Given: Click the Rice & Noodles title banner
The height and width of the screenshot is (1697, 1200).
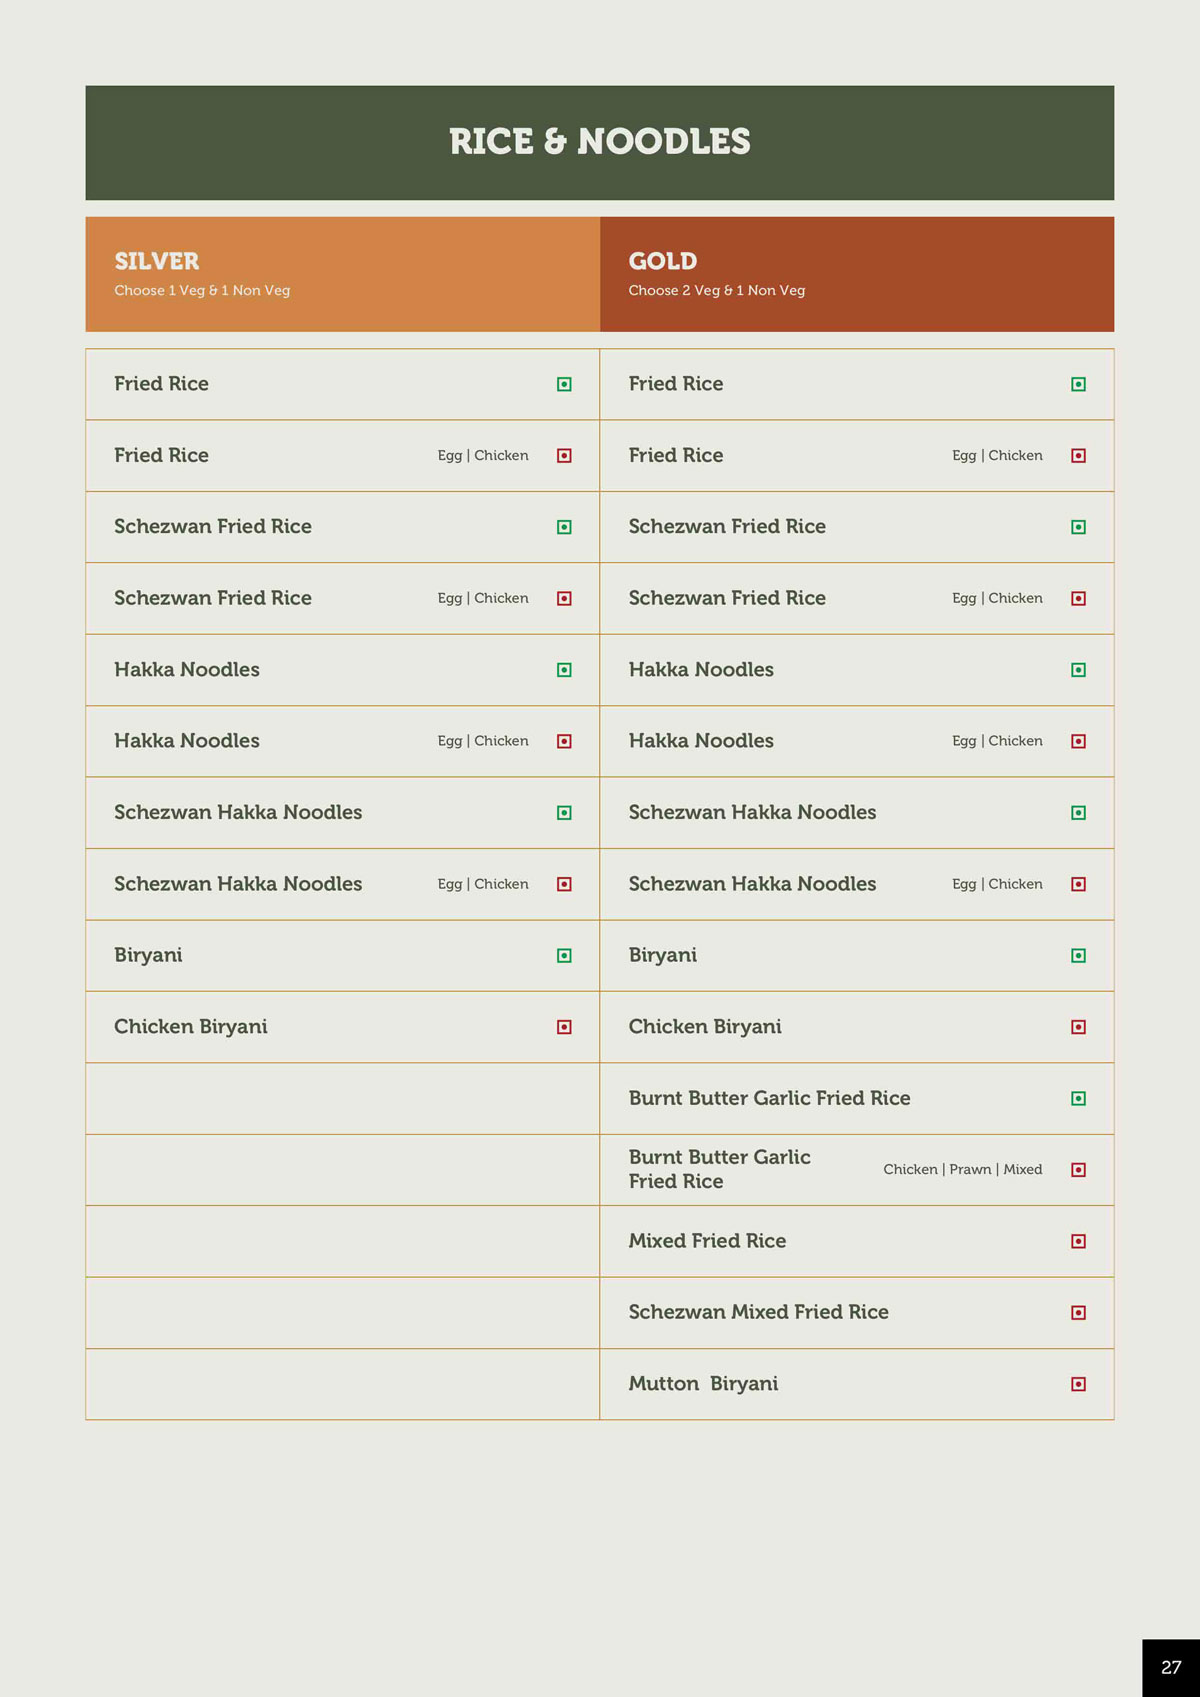Looking at the screenshot, I should click(x=599, y=142).
